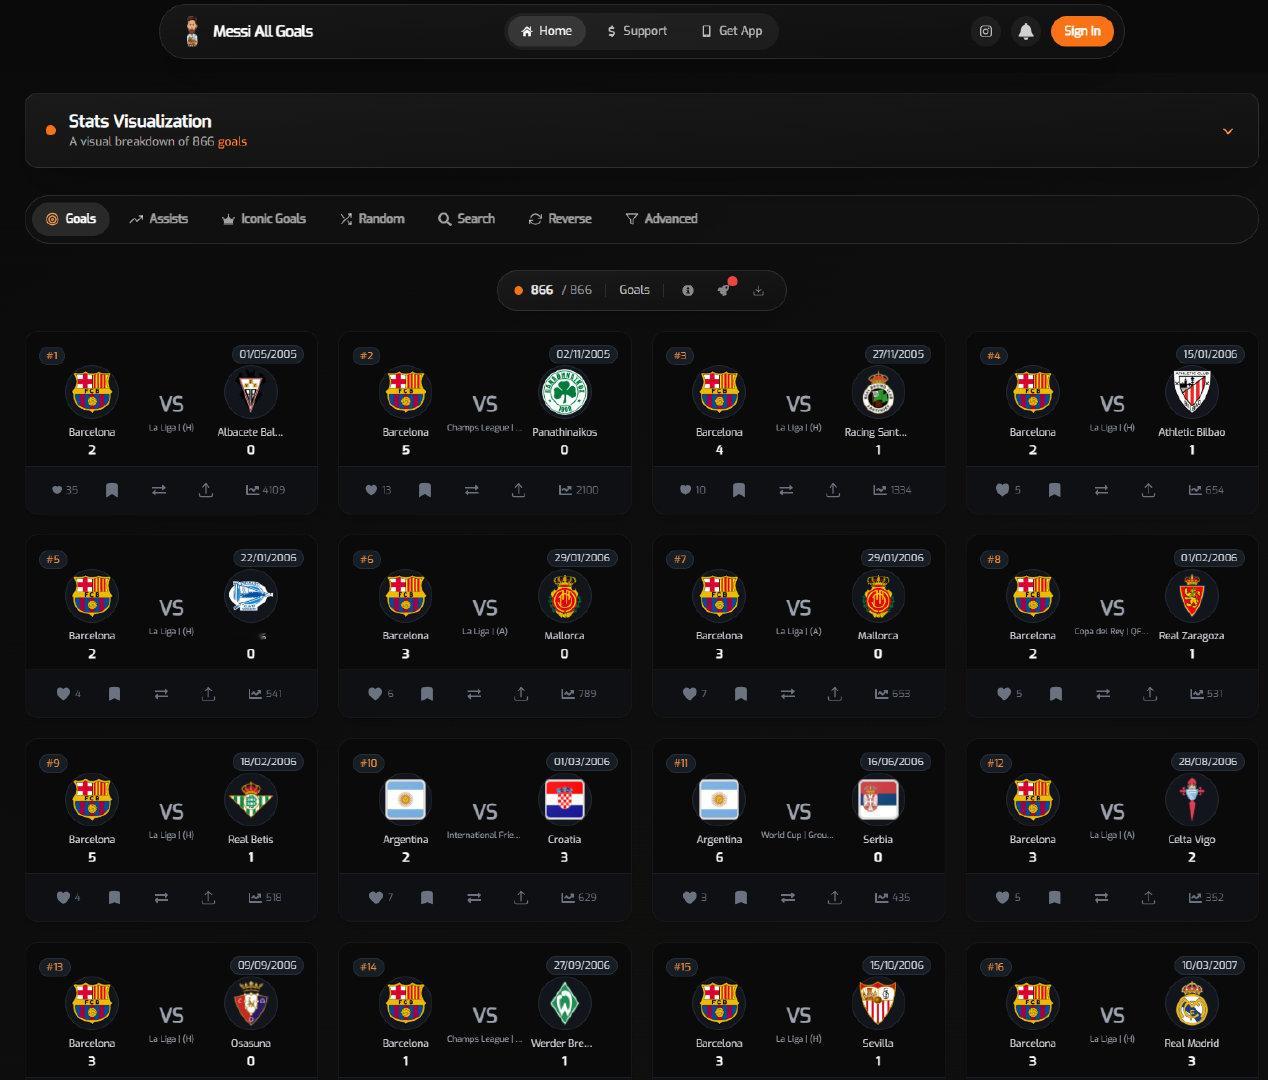Like goal #3 vs Racing Santander
Image resolution: width=1268 pixels, height=1080 pixels.
685,490
